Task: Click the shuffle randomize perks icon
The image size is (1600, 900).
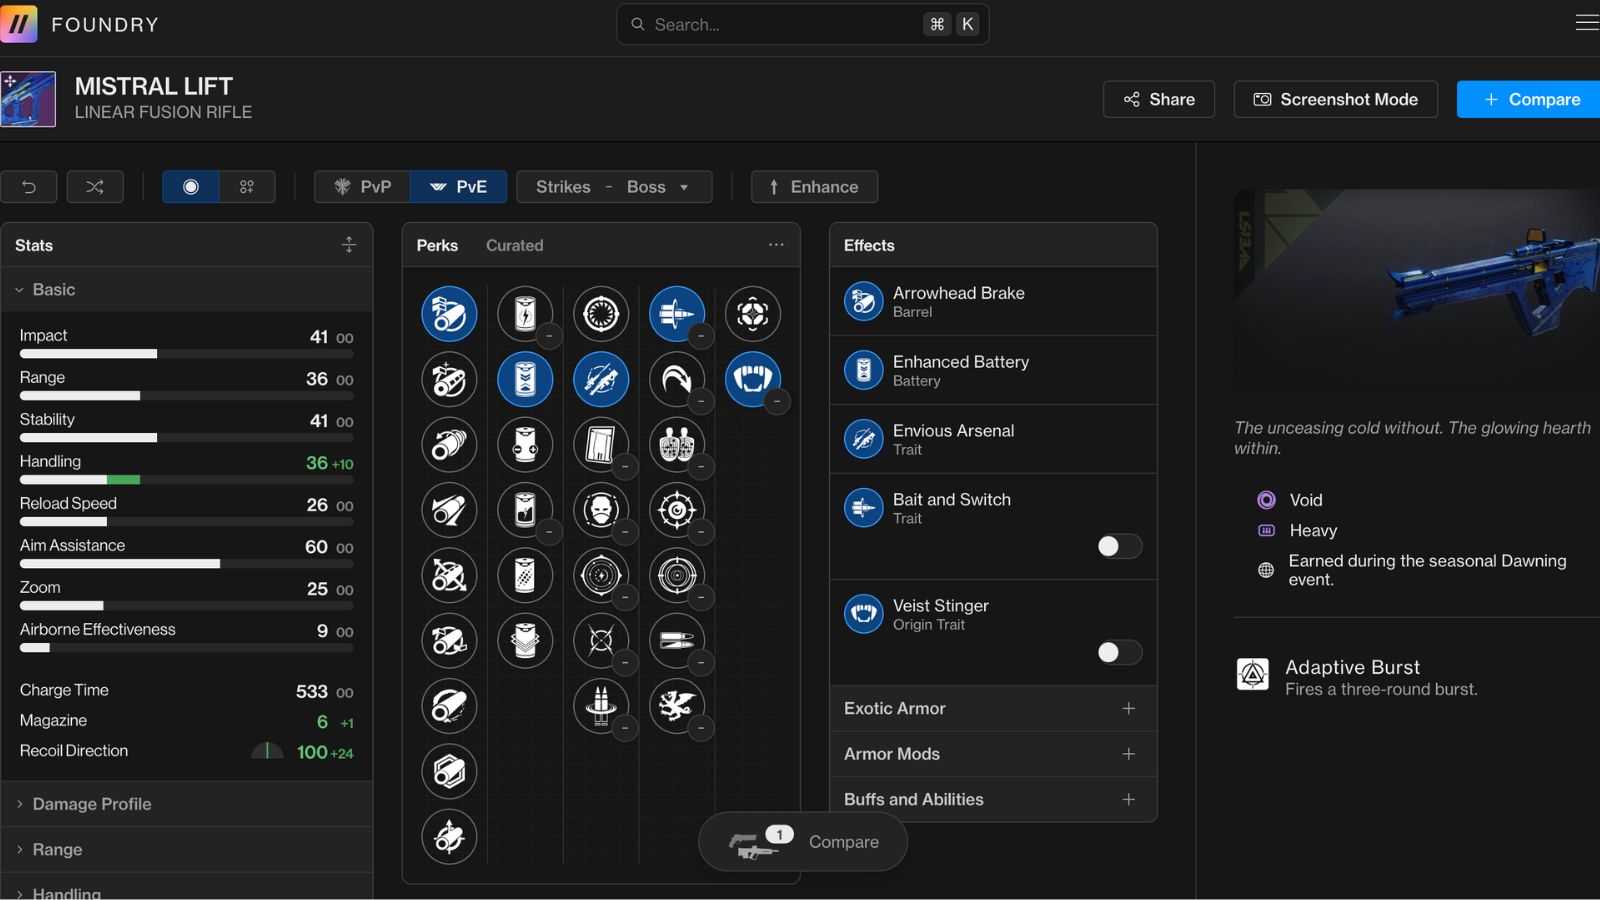Action: coord(95,187)
